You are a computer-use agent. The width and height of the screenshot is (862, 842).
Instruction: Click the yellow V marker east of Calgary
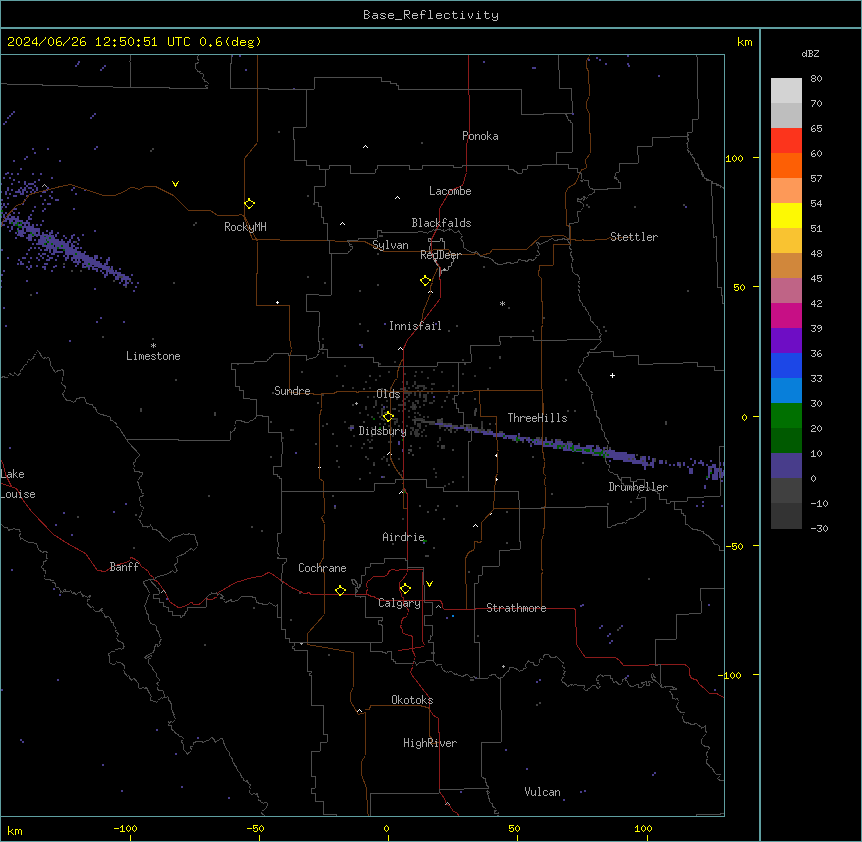(x=429, y=584)
